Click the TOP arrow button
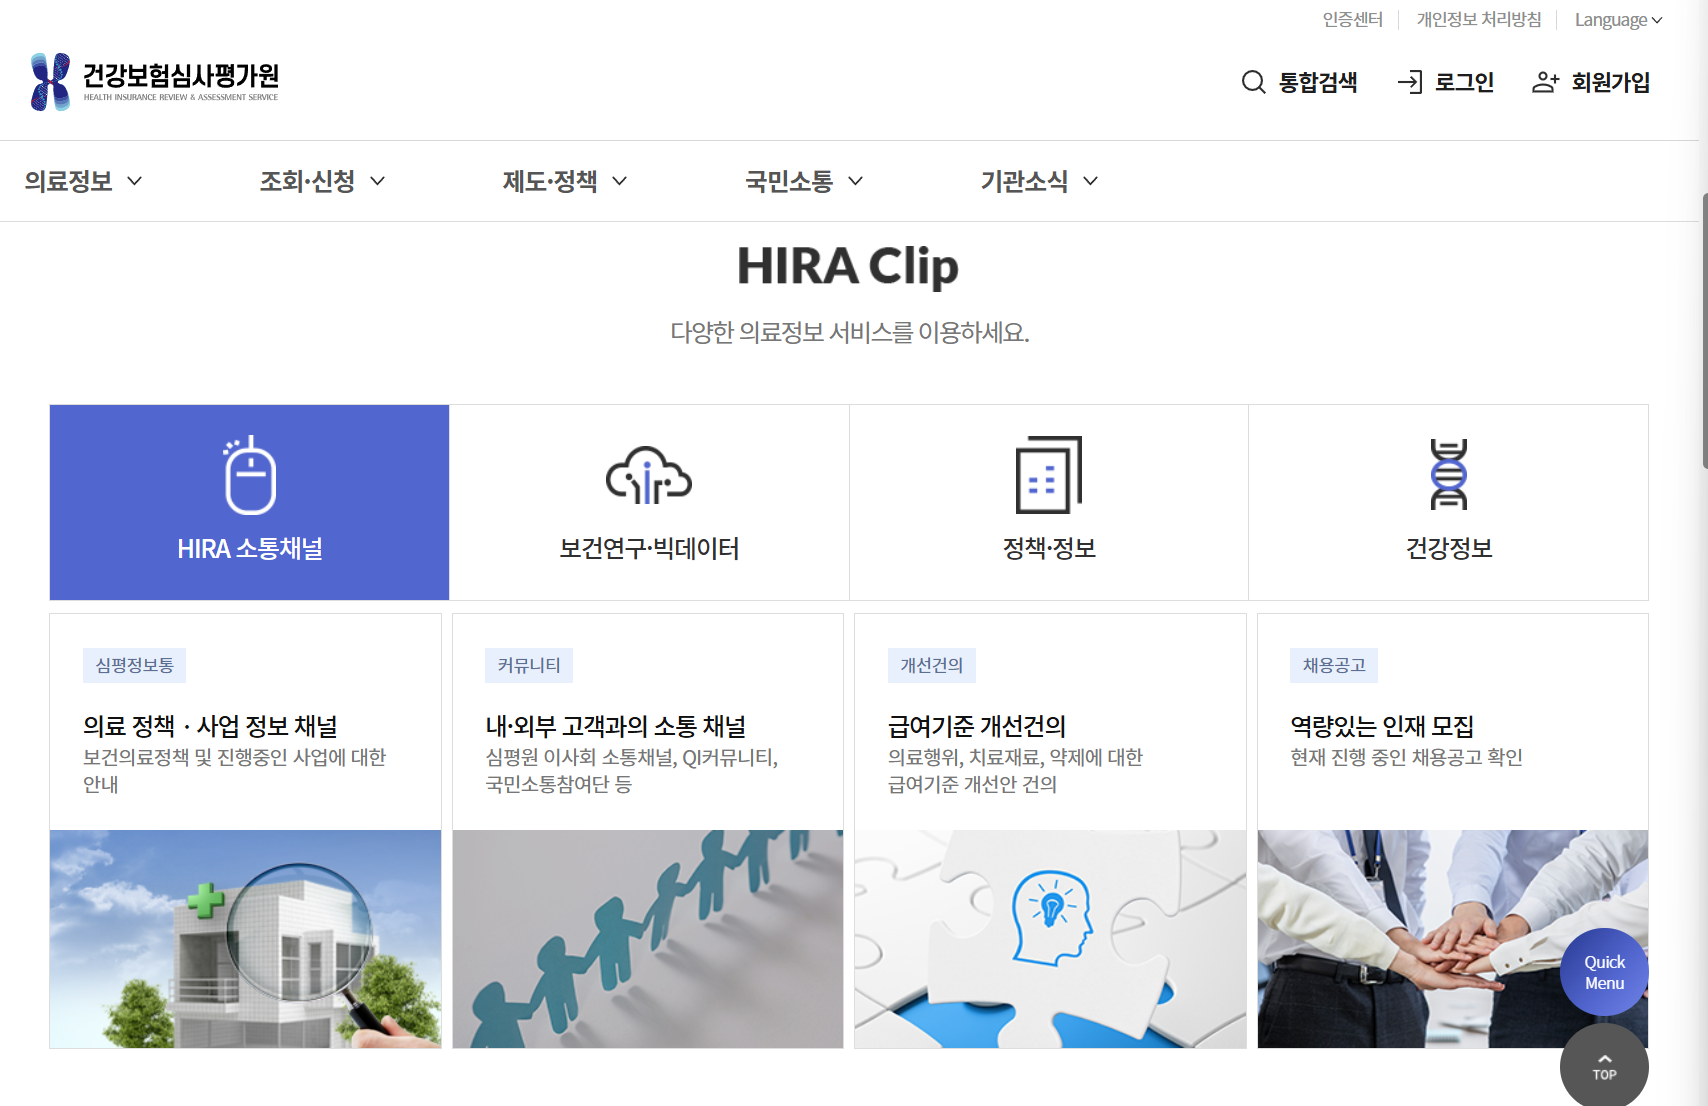This screenshot has width=1708, height=1106. (1604, 1066)
